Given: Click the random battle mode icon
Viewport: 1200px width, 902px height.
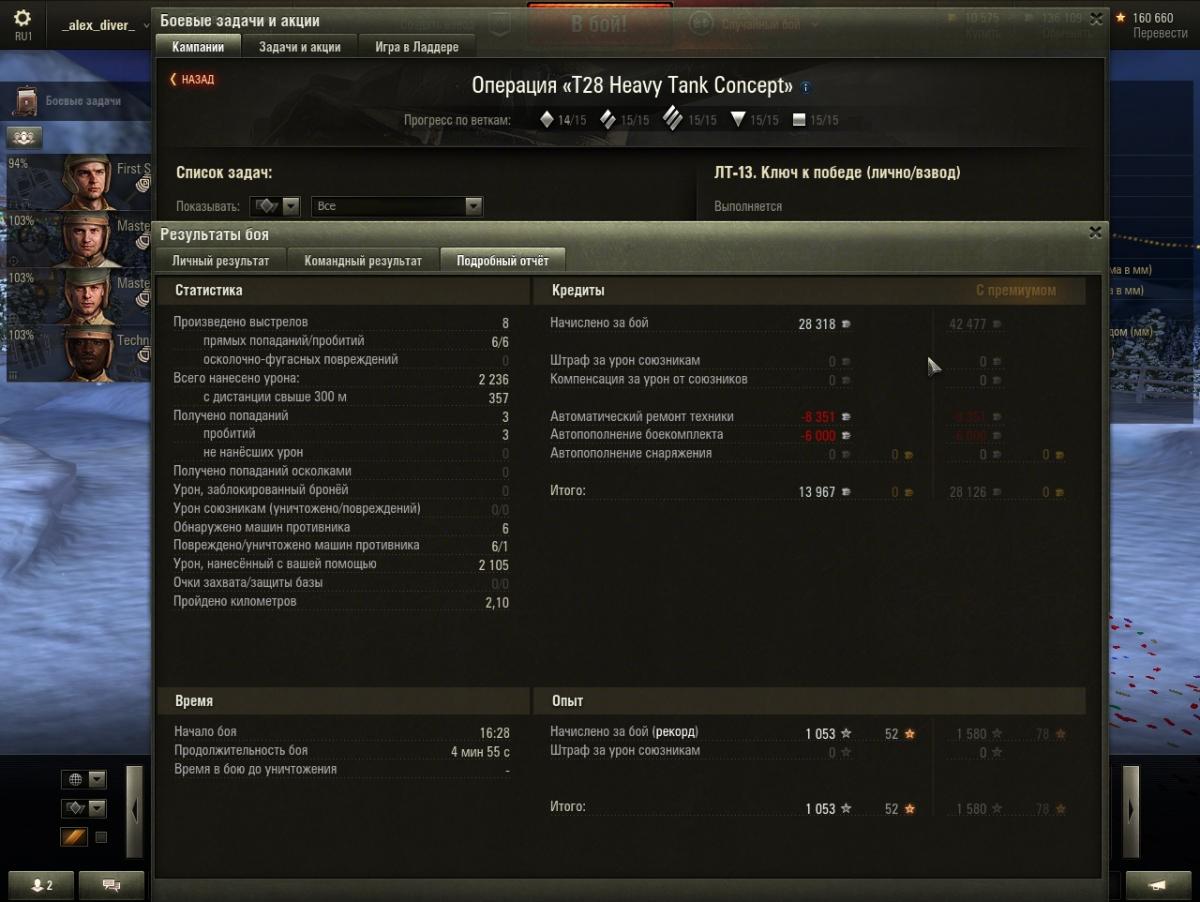Looking at the screenshot, I should (x=702, y=23).
